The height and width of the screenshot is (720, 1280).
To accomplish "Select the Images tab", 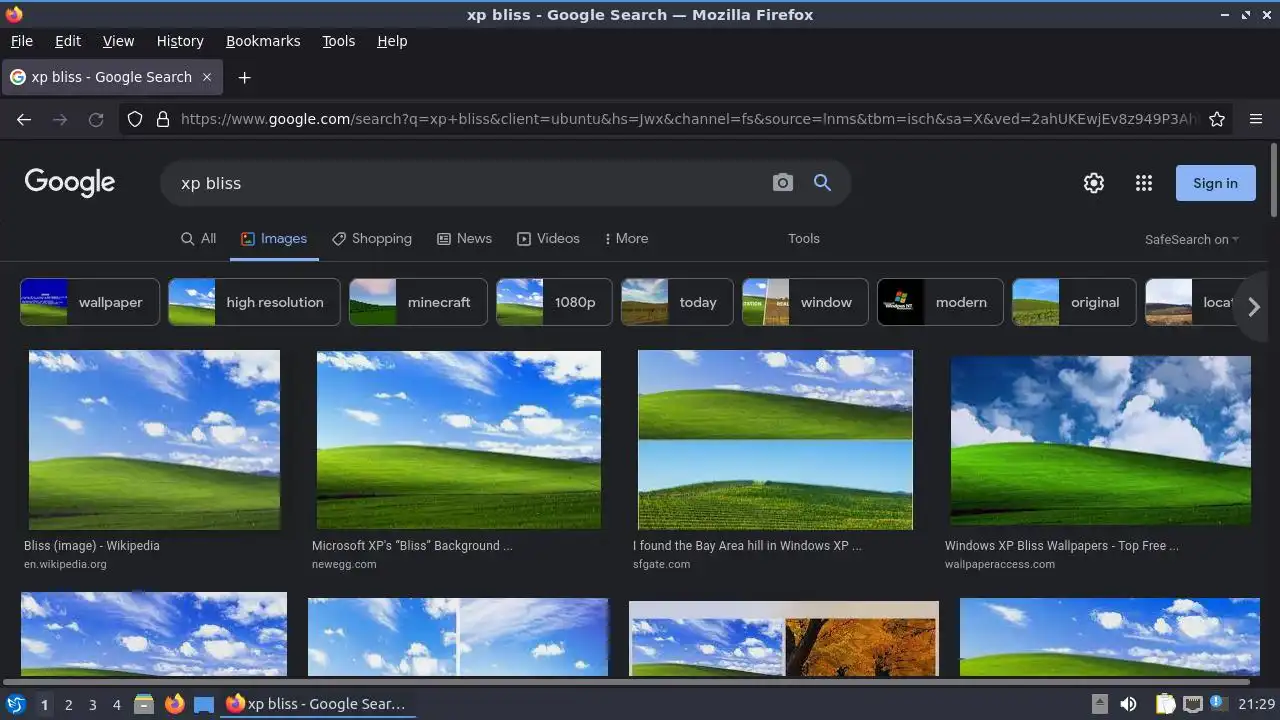I will coord(274,238).
